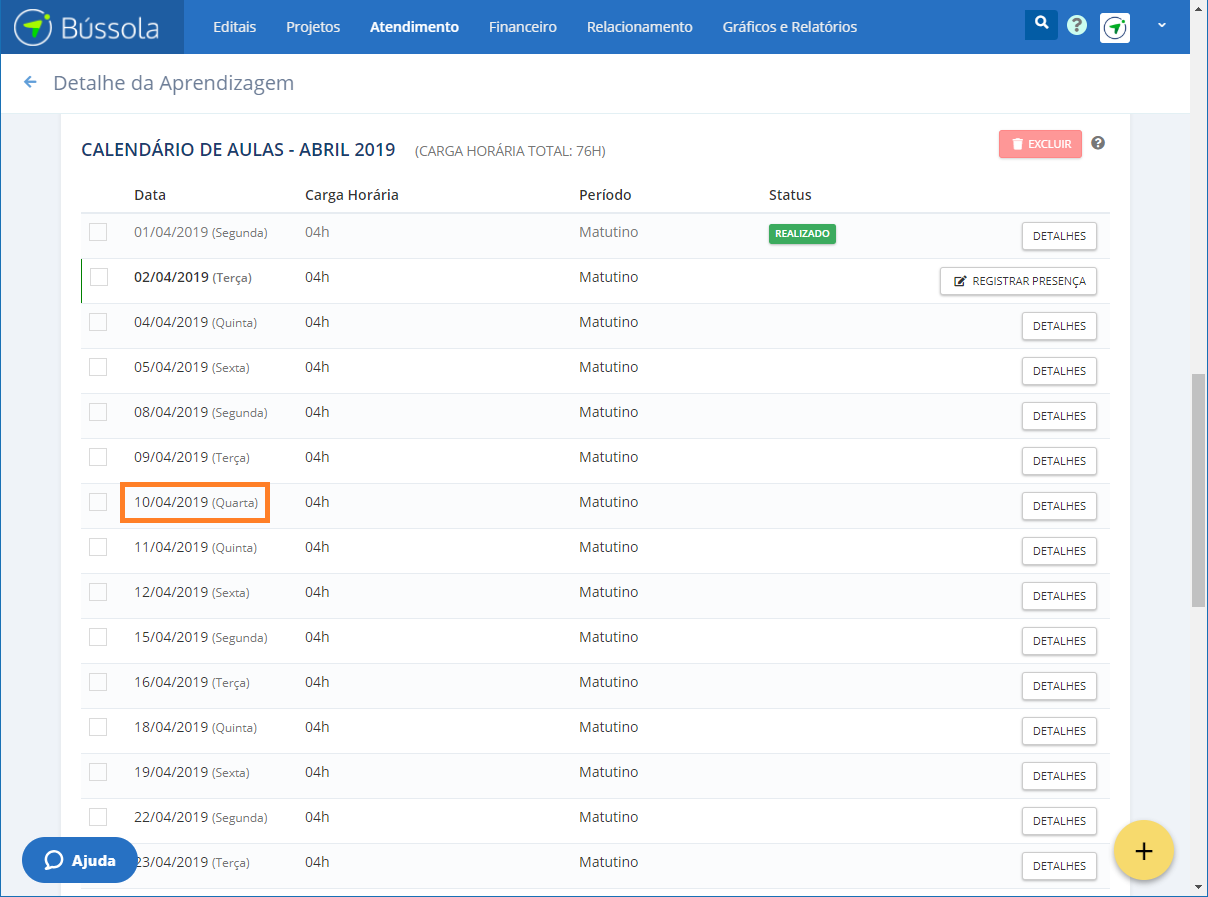Tick the checkbox for 16/04/2019 (Terça)
This screenshot has width=1208, height=897.
(98, 682)
